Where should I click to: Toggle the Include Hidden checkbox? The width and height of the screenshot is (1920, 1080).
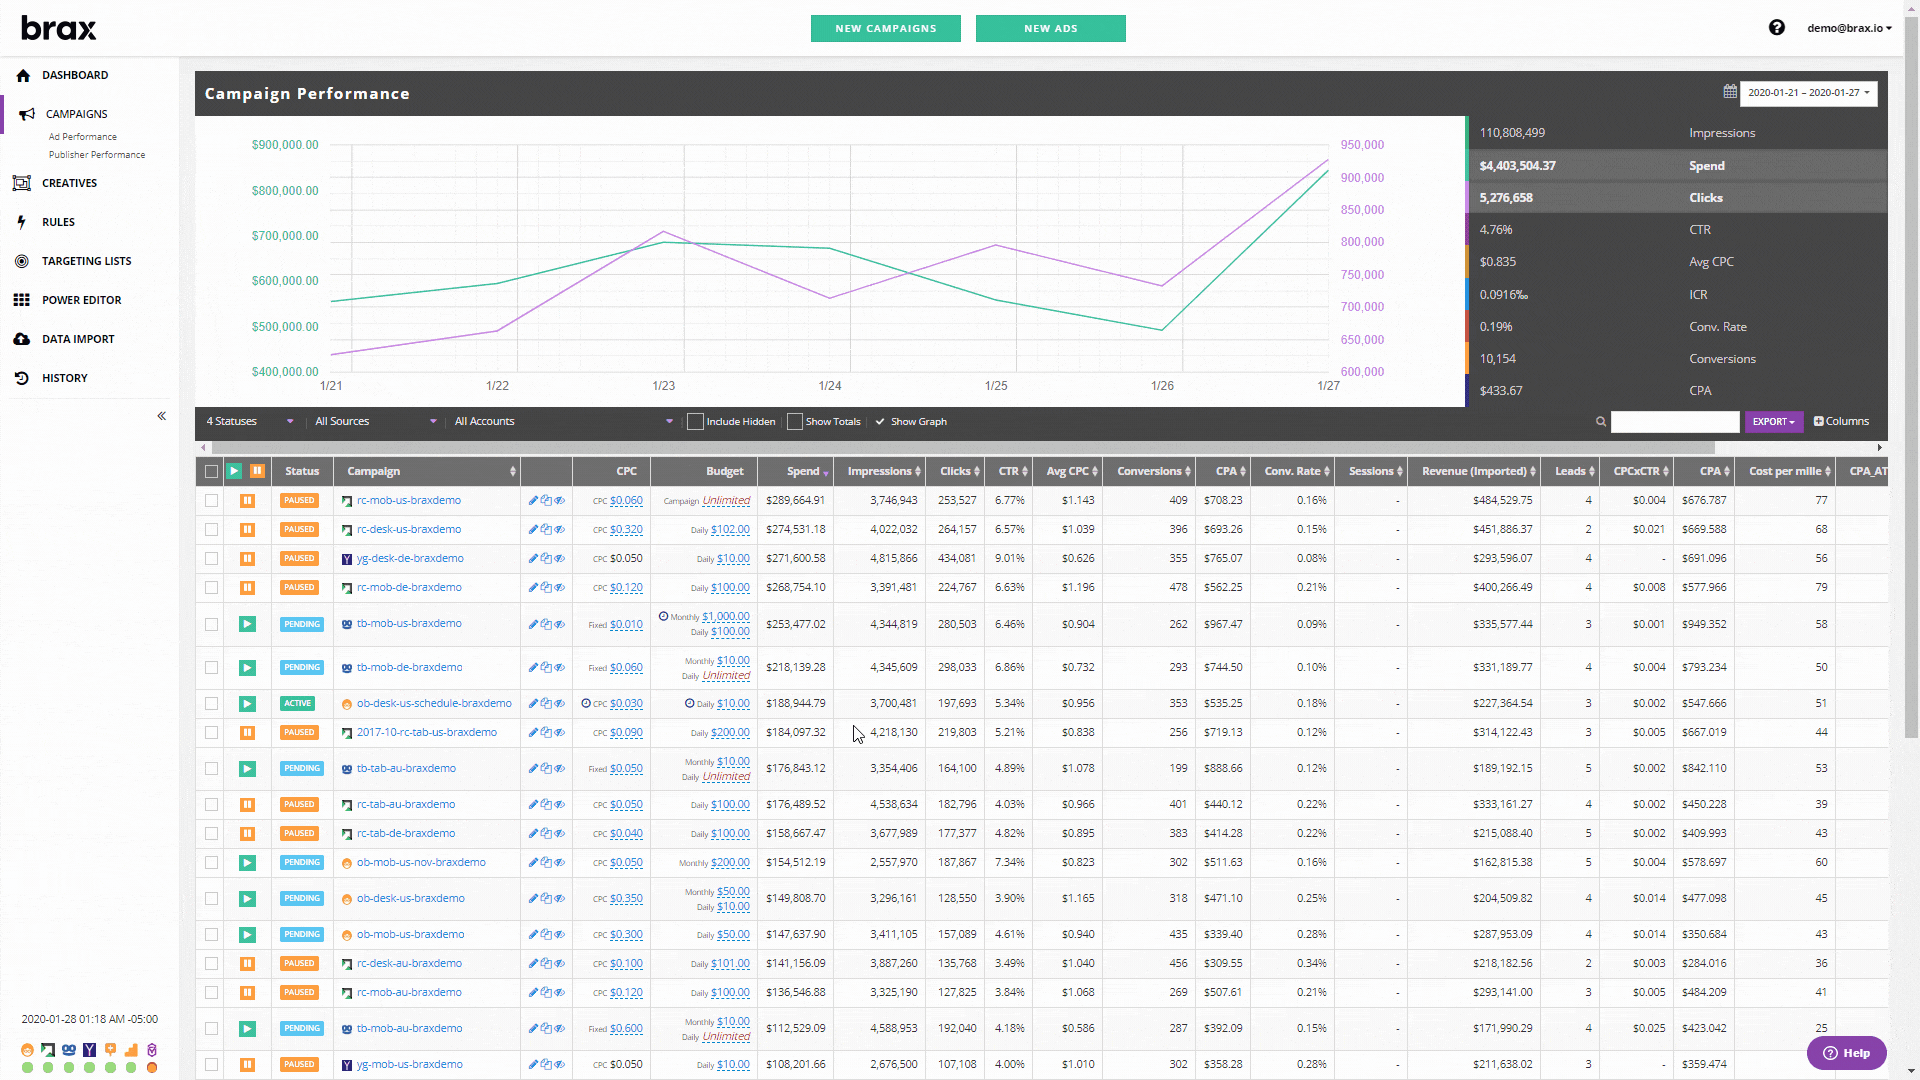tap(695, 422)
